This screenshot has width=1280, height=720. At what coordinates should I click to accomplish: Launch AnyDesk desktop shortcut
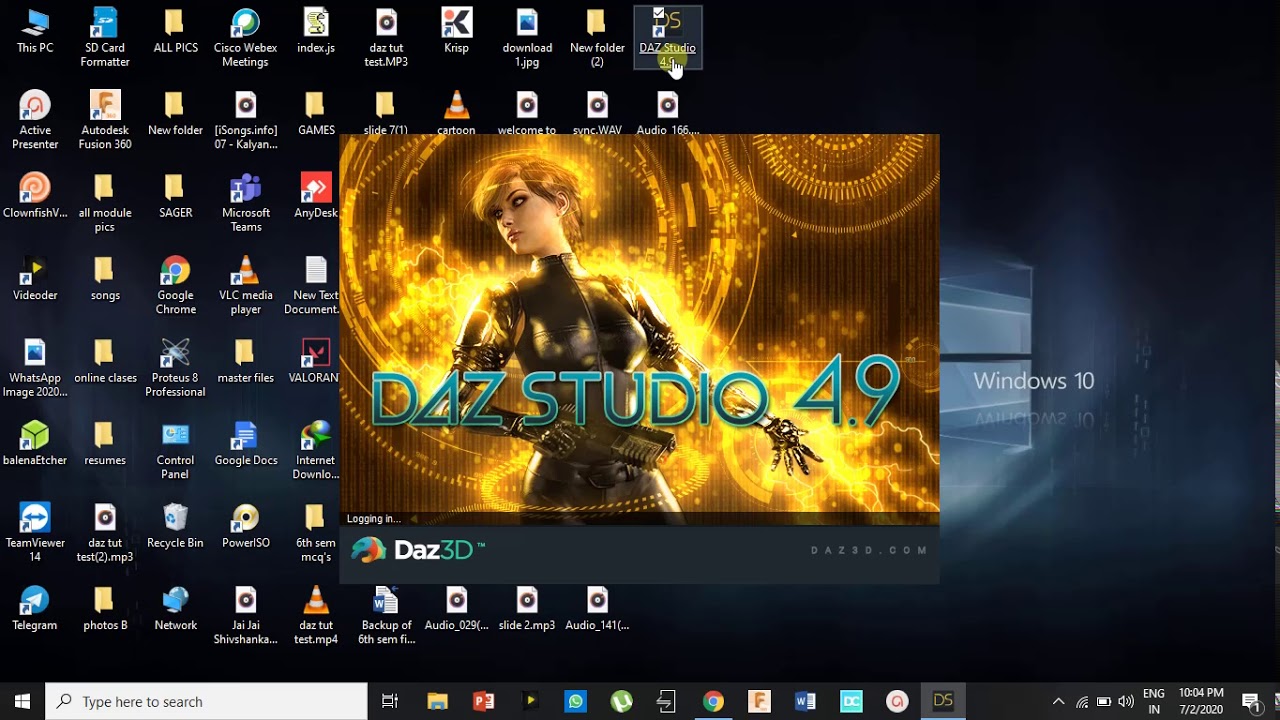coord(316,196)
